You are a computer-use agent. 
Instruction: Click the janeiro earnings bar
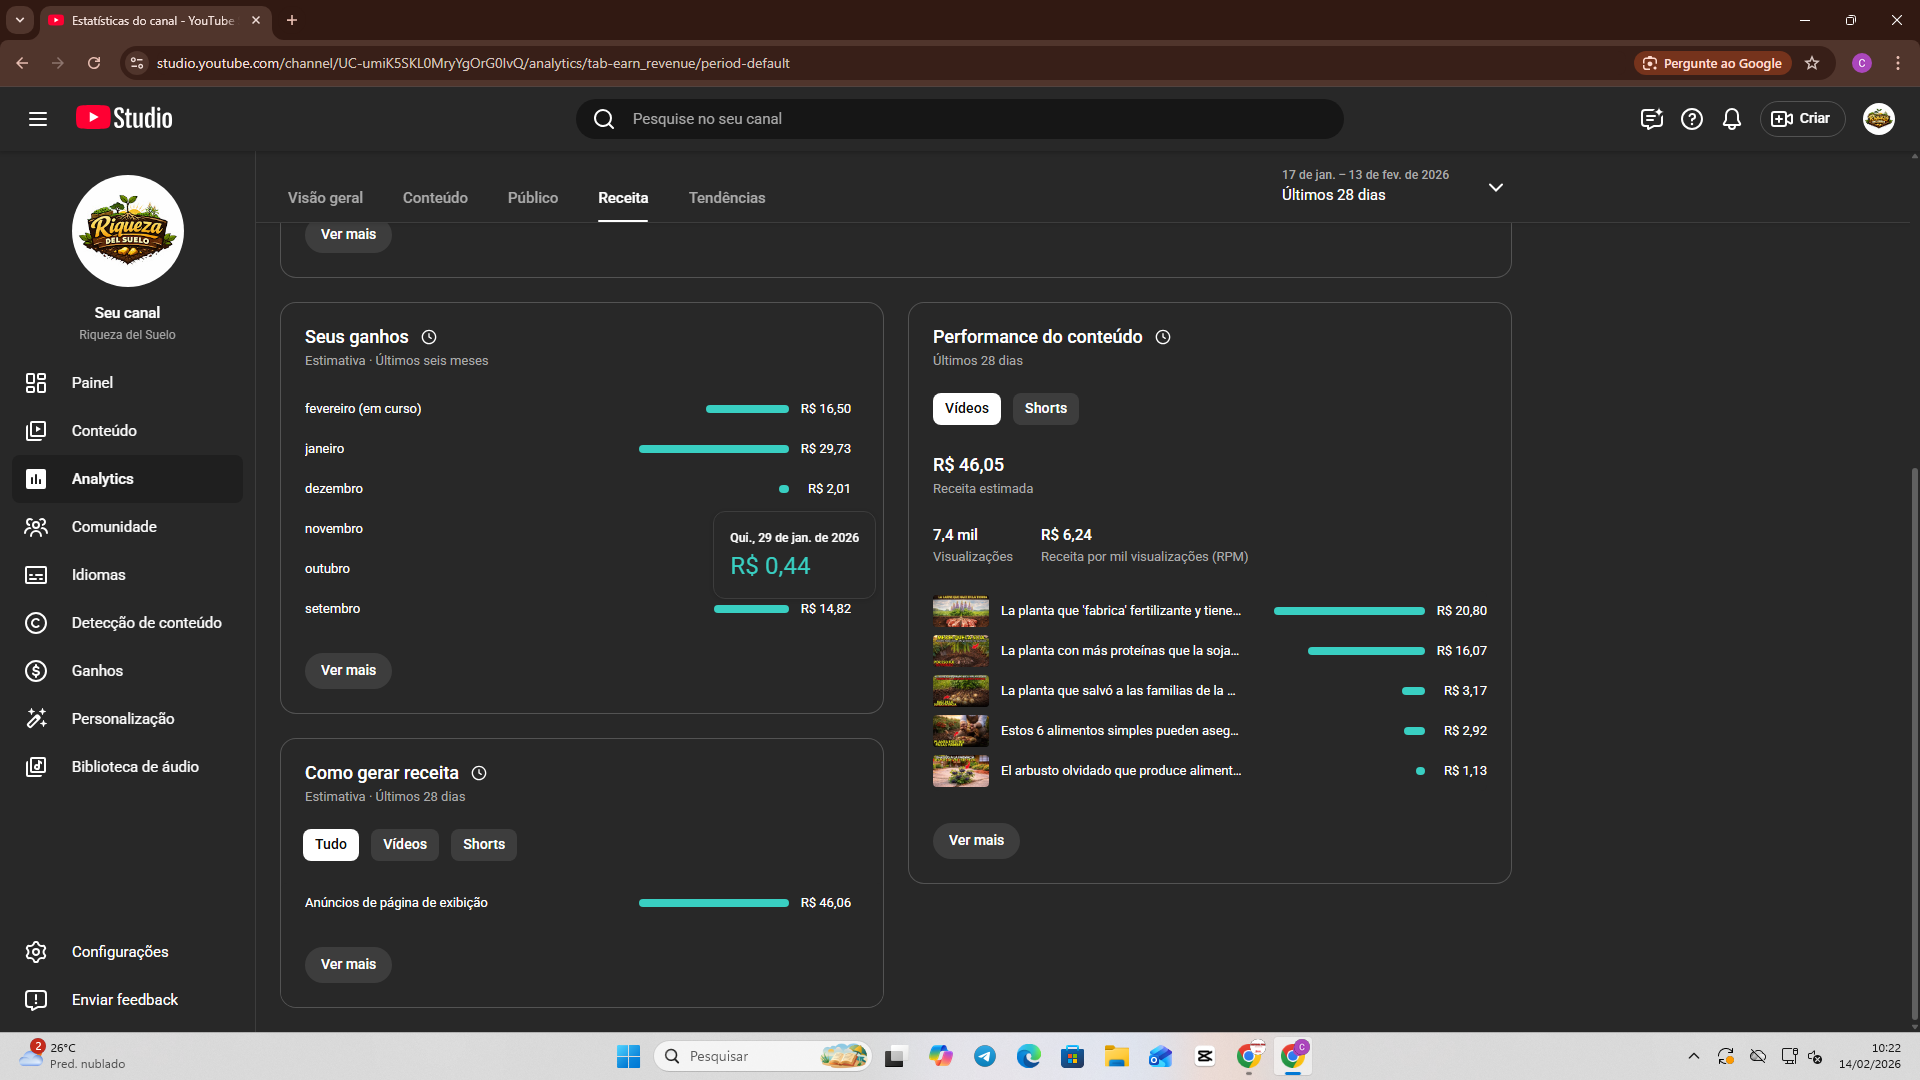pos(713,449)
